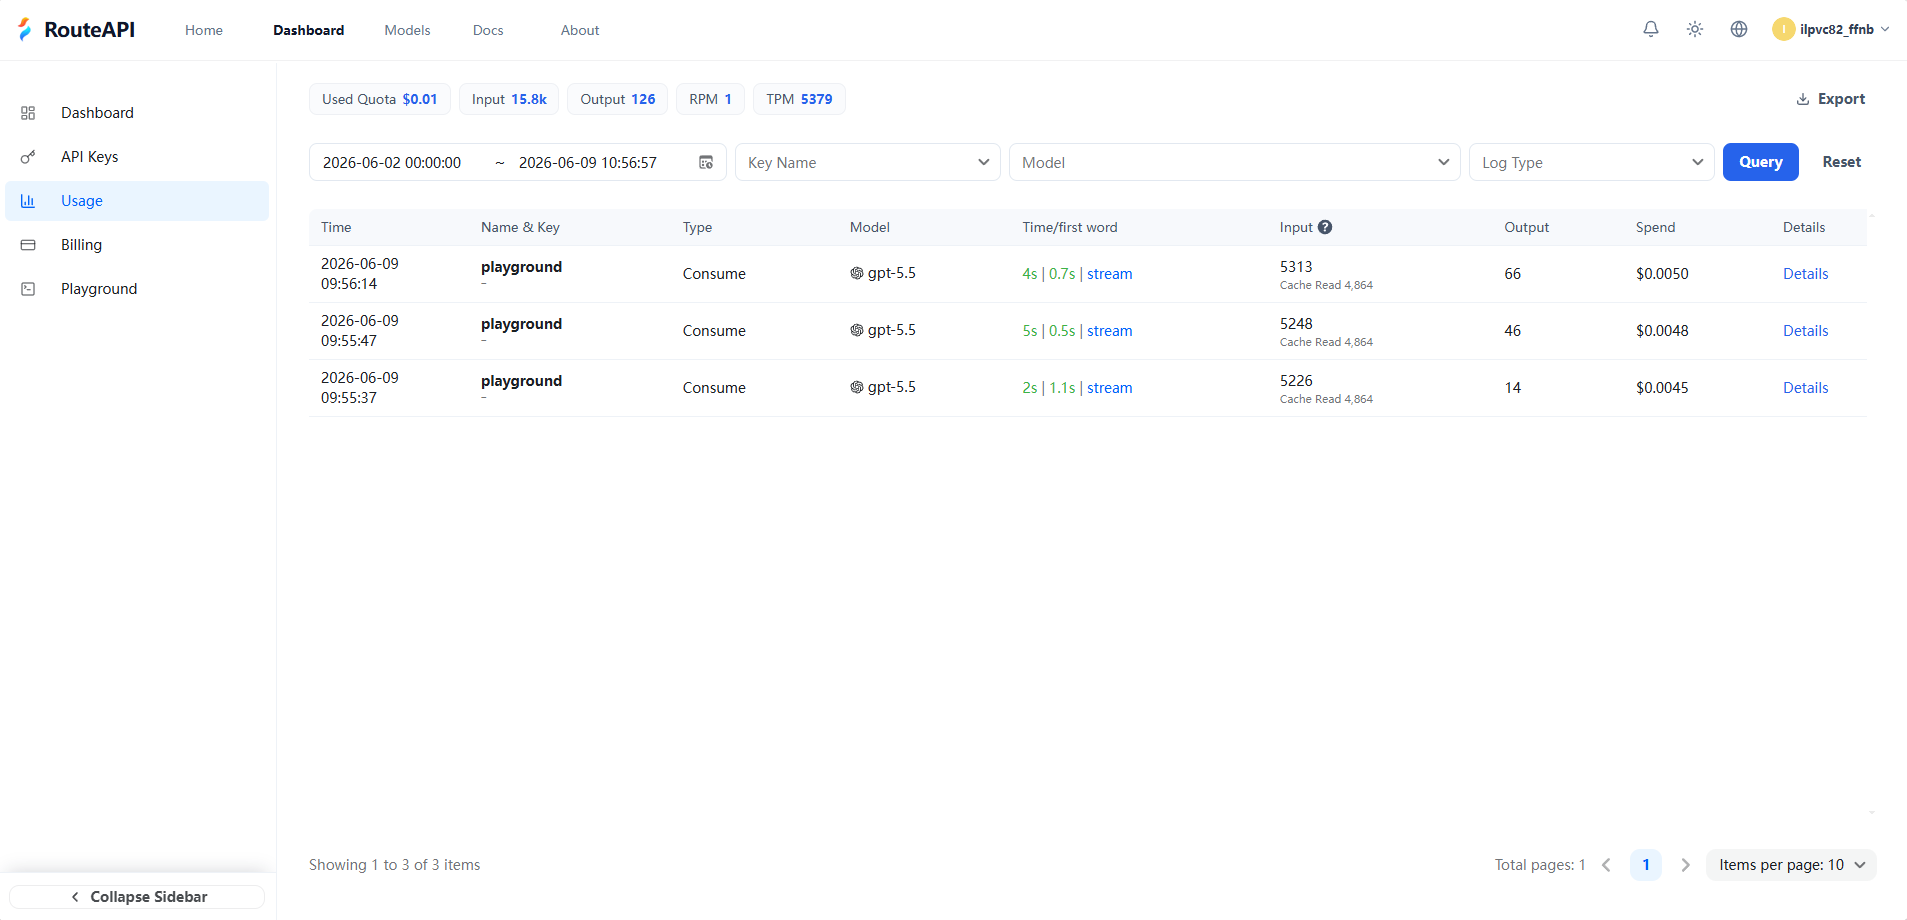
Task: Click the spend value $0.0050
Action: tap(1662, 274)
